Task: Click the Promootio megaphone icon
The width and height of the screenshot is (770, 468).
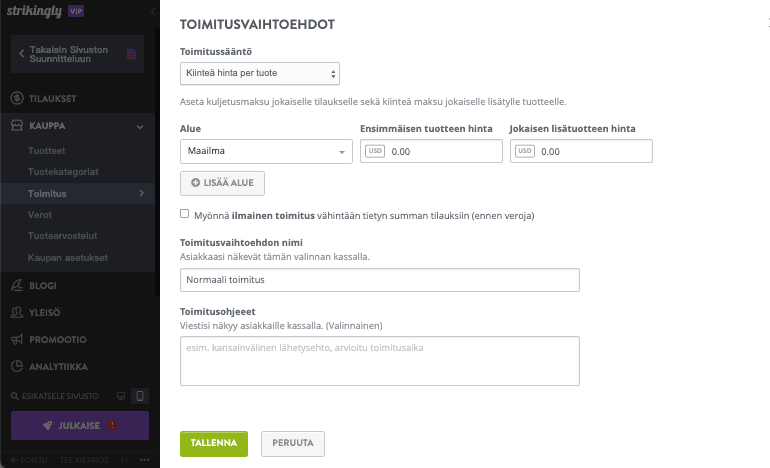Action: pyautogui.click(x=17, y=339)
